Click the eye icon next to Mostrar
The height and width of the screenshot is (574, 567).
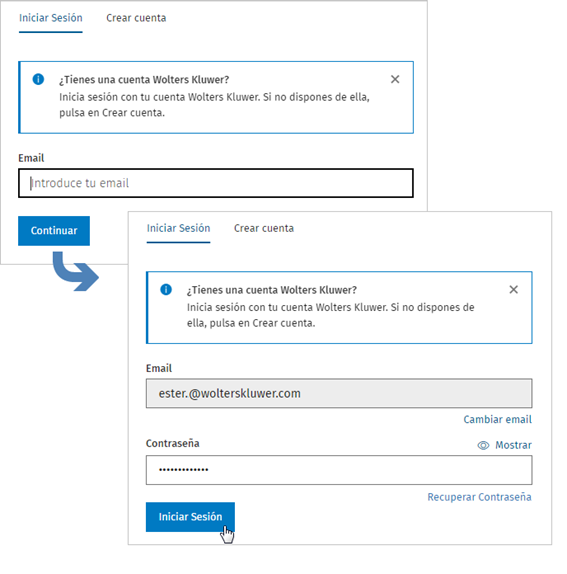(x=483, y=445)
